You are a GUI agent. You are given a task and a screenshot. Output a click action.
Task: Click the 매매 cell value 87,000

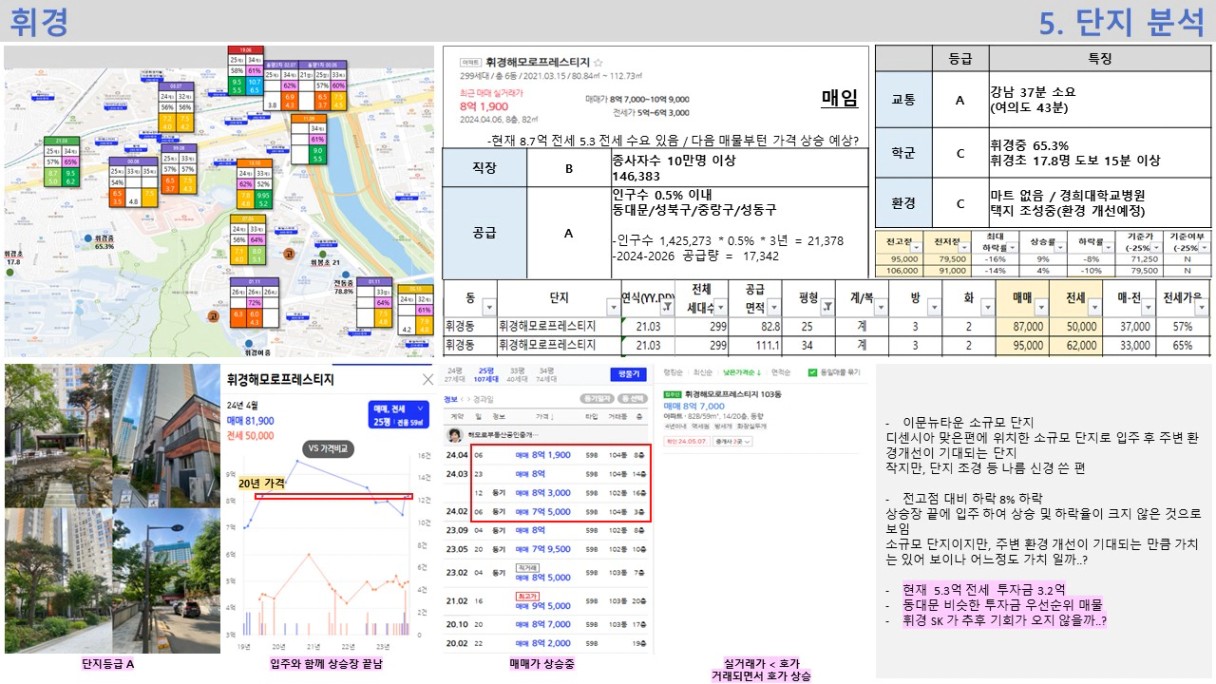tap(1022, 326)
